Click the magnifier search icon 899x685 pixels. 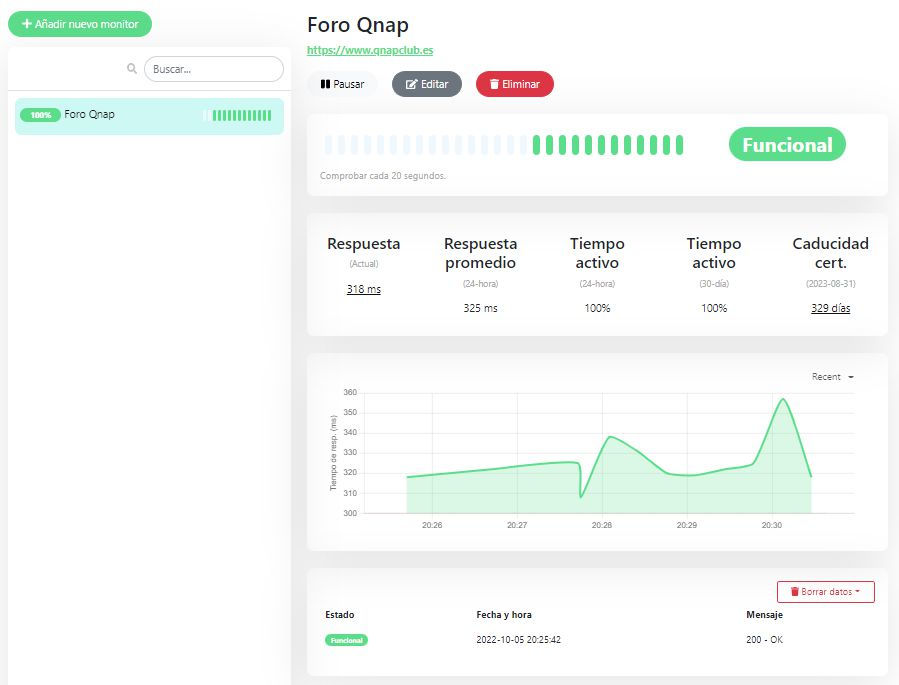(131, 69)
